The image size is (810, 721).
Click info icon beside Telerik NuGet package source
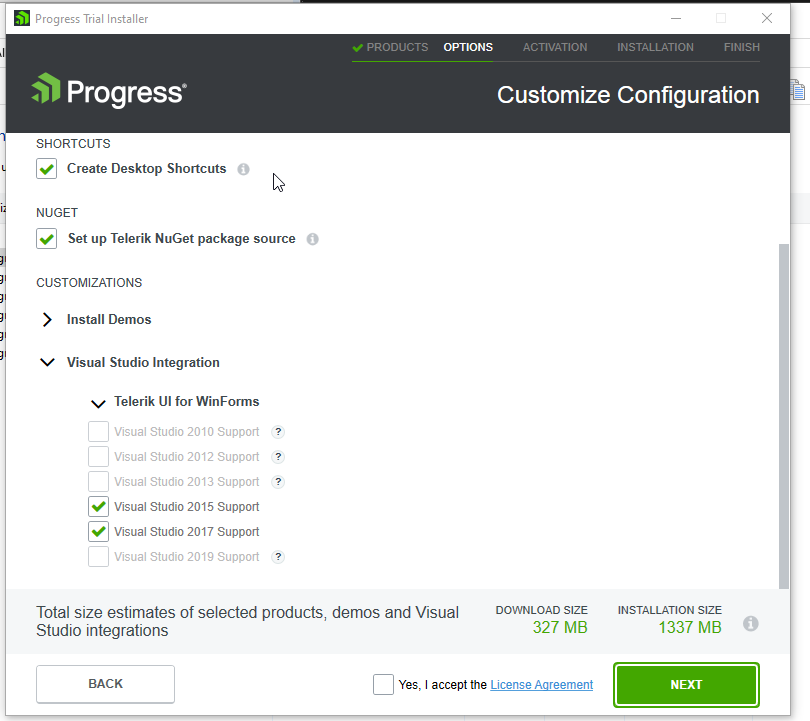coord(313,239)
